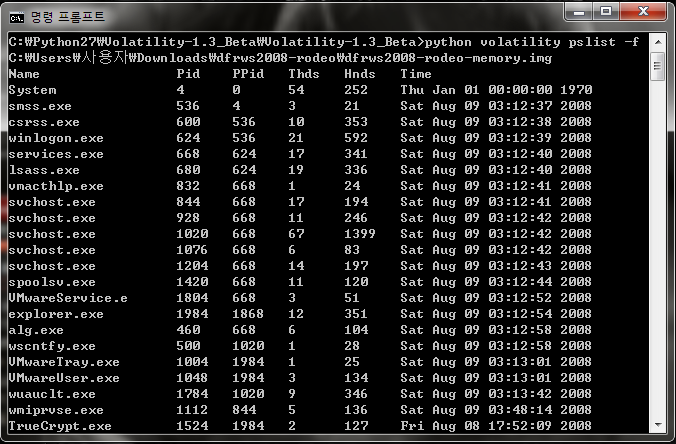This screenshot has width=676, height=444.
Task: Click the handle count '1399'
Action: coord(360,234)
